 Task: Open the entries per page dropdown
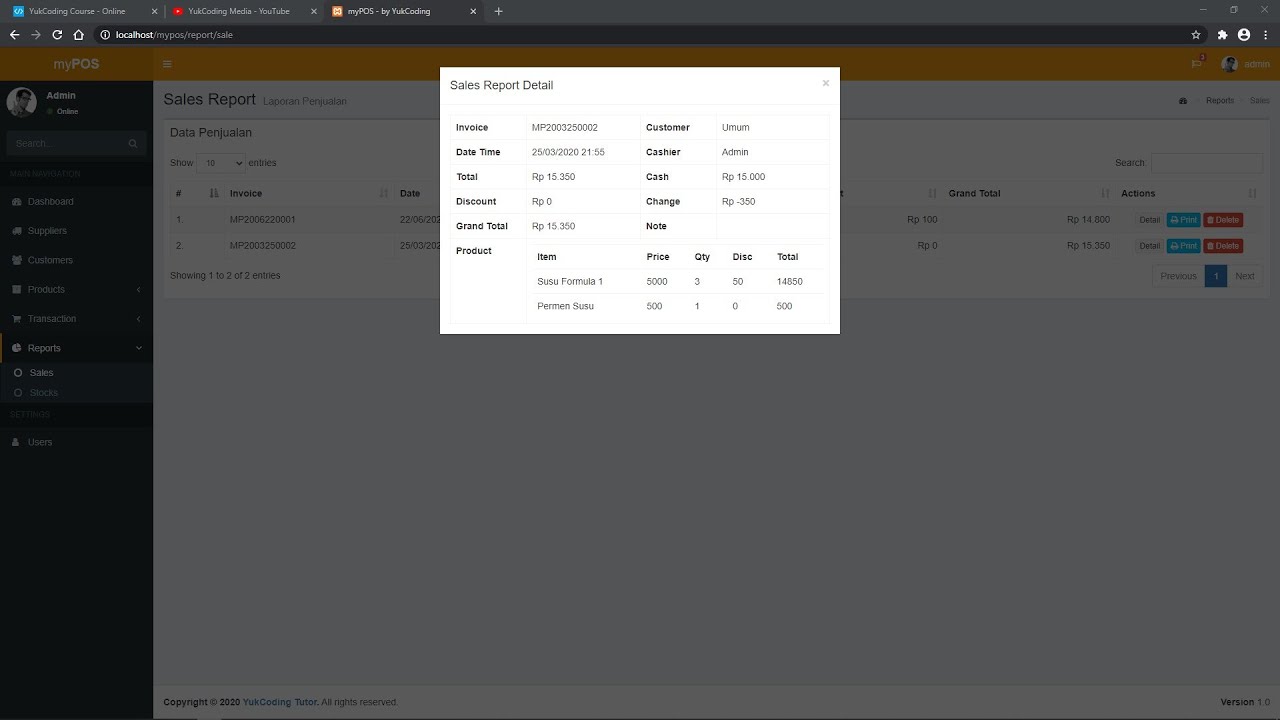(220, 163)
